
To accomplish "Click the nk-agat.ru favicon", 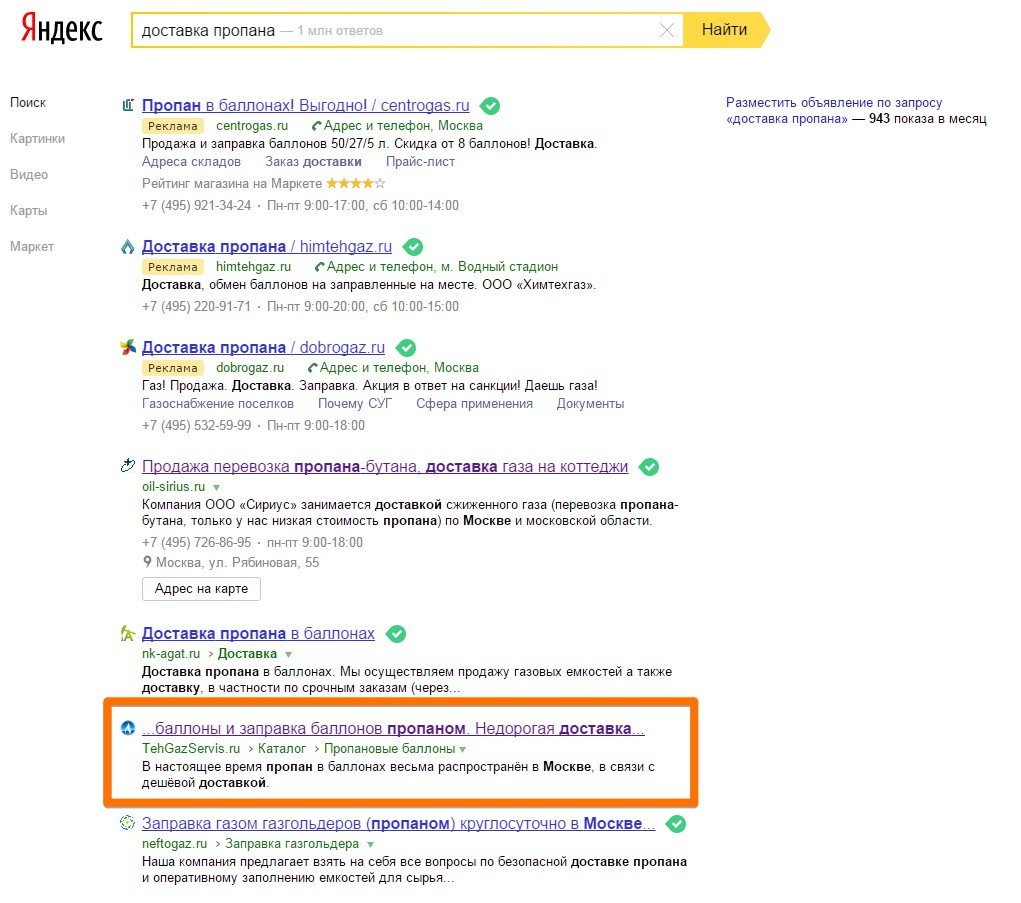I will (128, 633).
